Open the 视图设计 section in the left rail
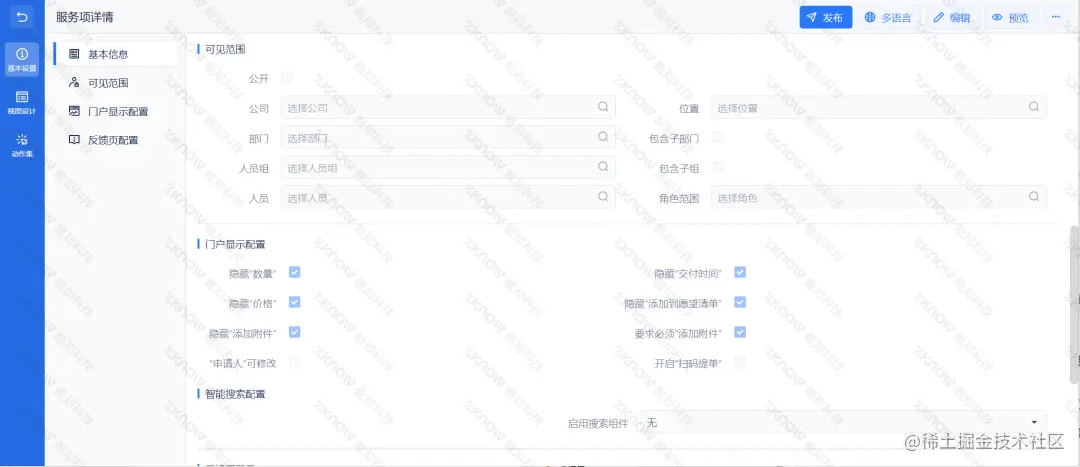The image size is (1080, 467). click(22, 102)
